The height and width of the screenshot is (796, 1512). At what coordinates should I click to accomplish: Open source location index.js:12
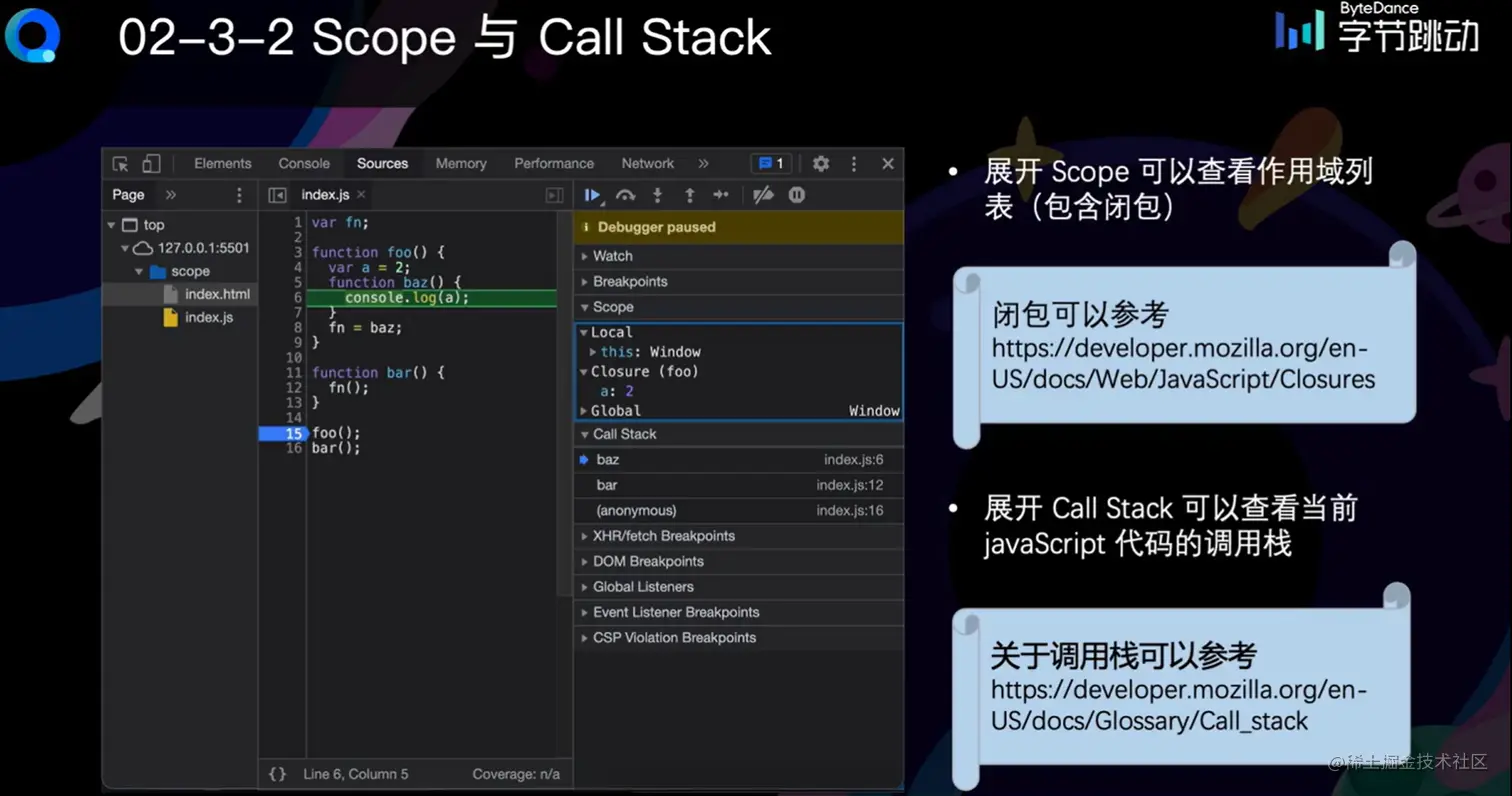[x=849, y=485]
